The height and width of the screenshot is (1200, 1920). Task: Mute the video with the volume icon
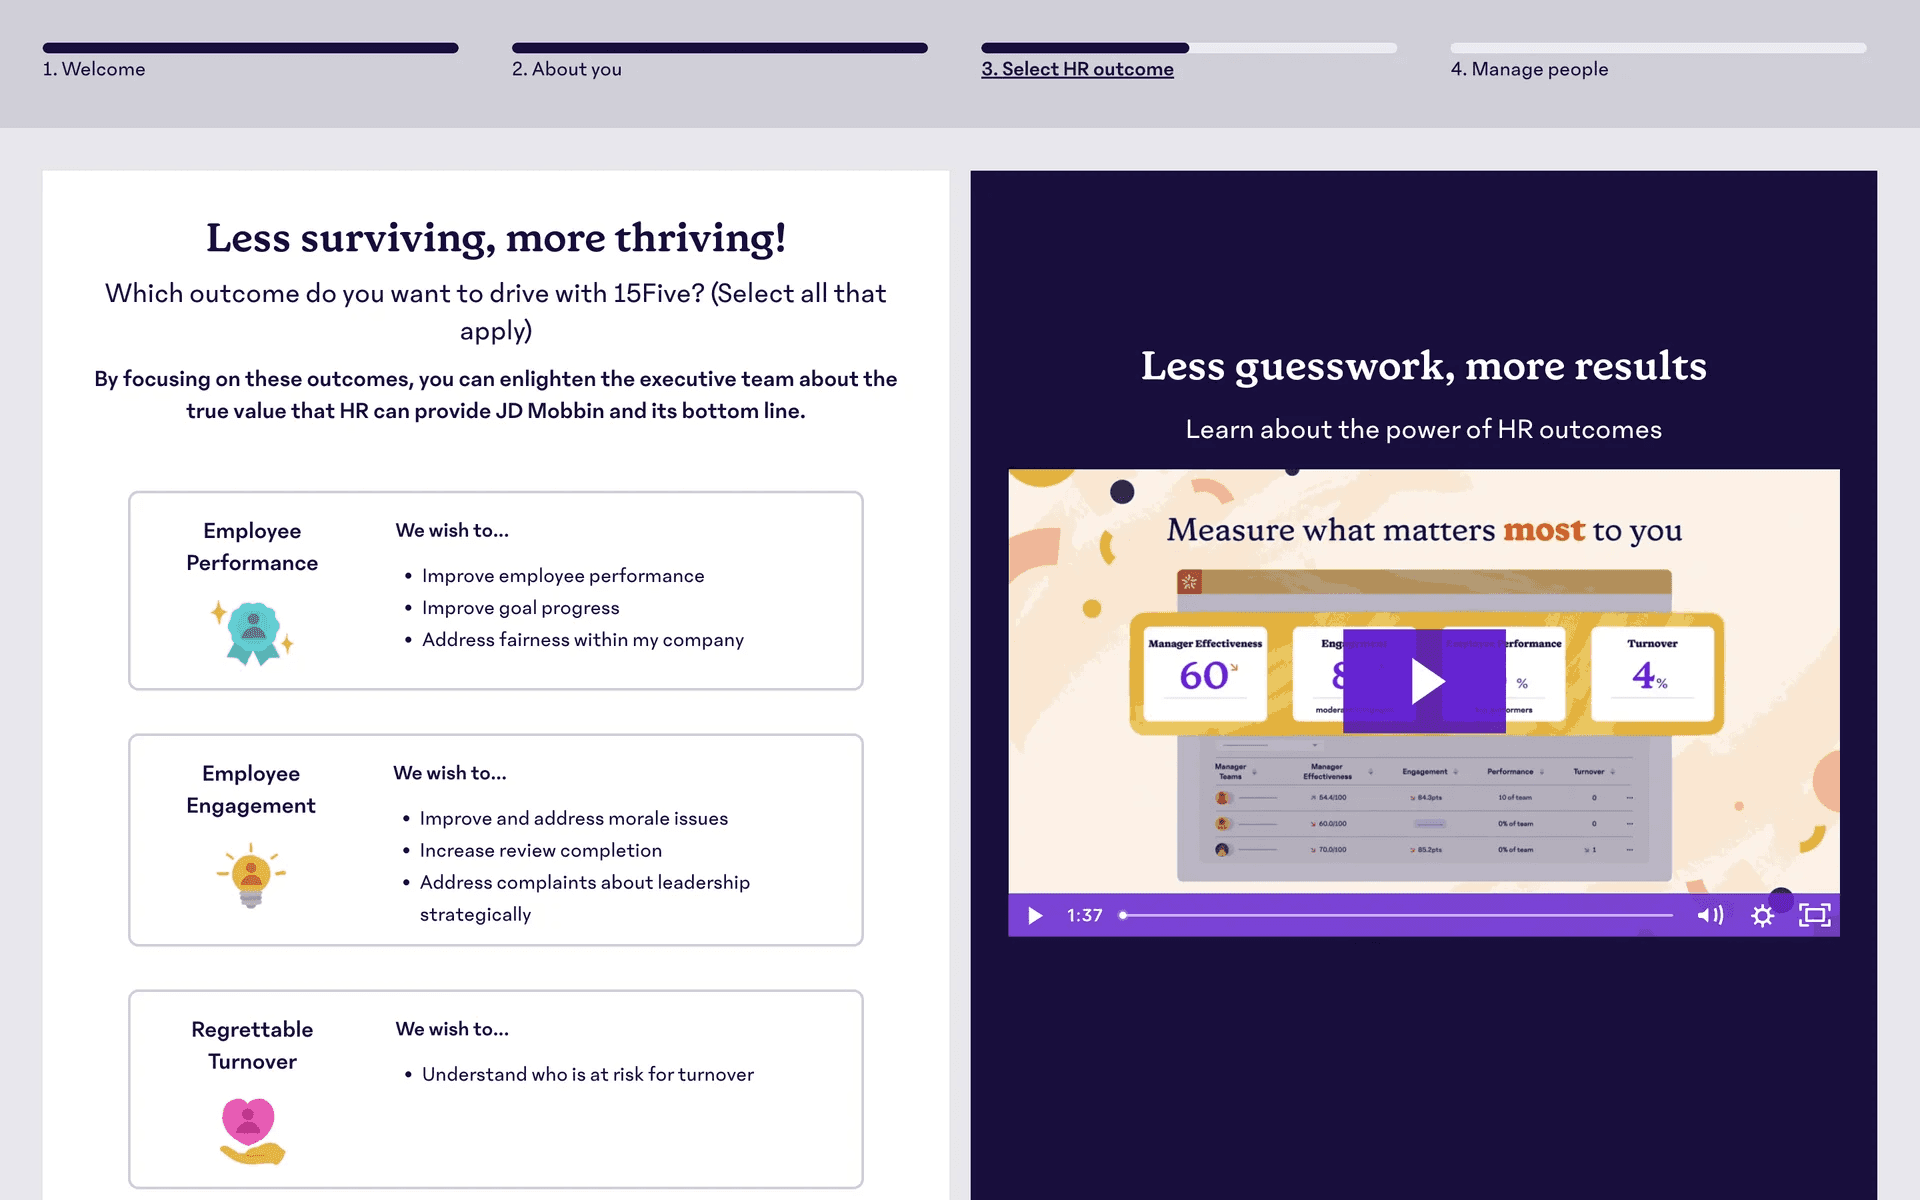(1710, 915)
